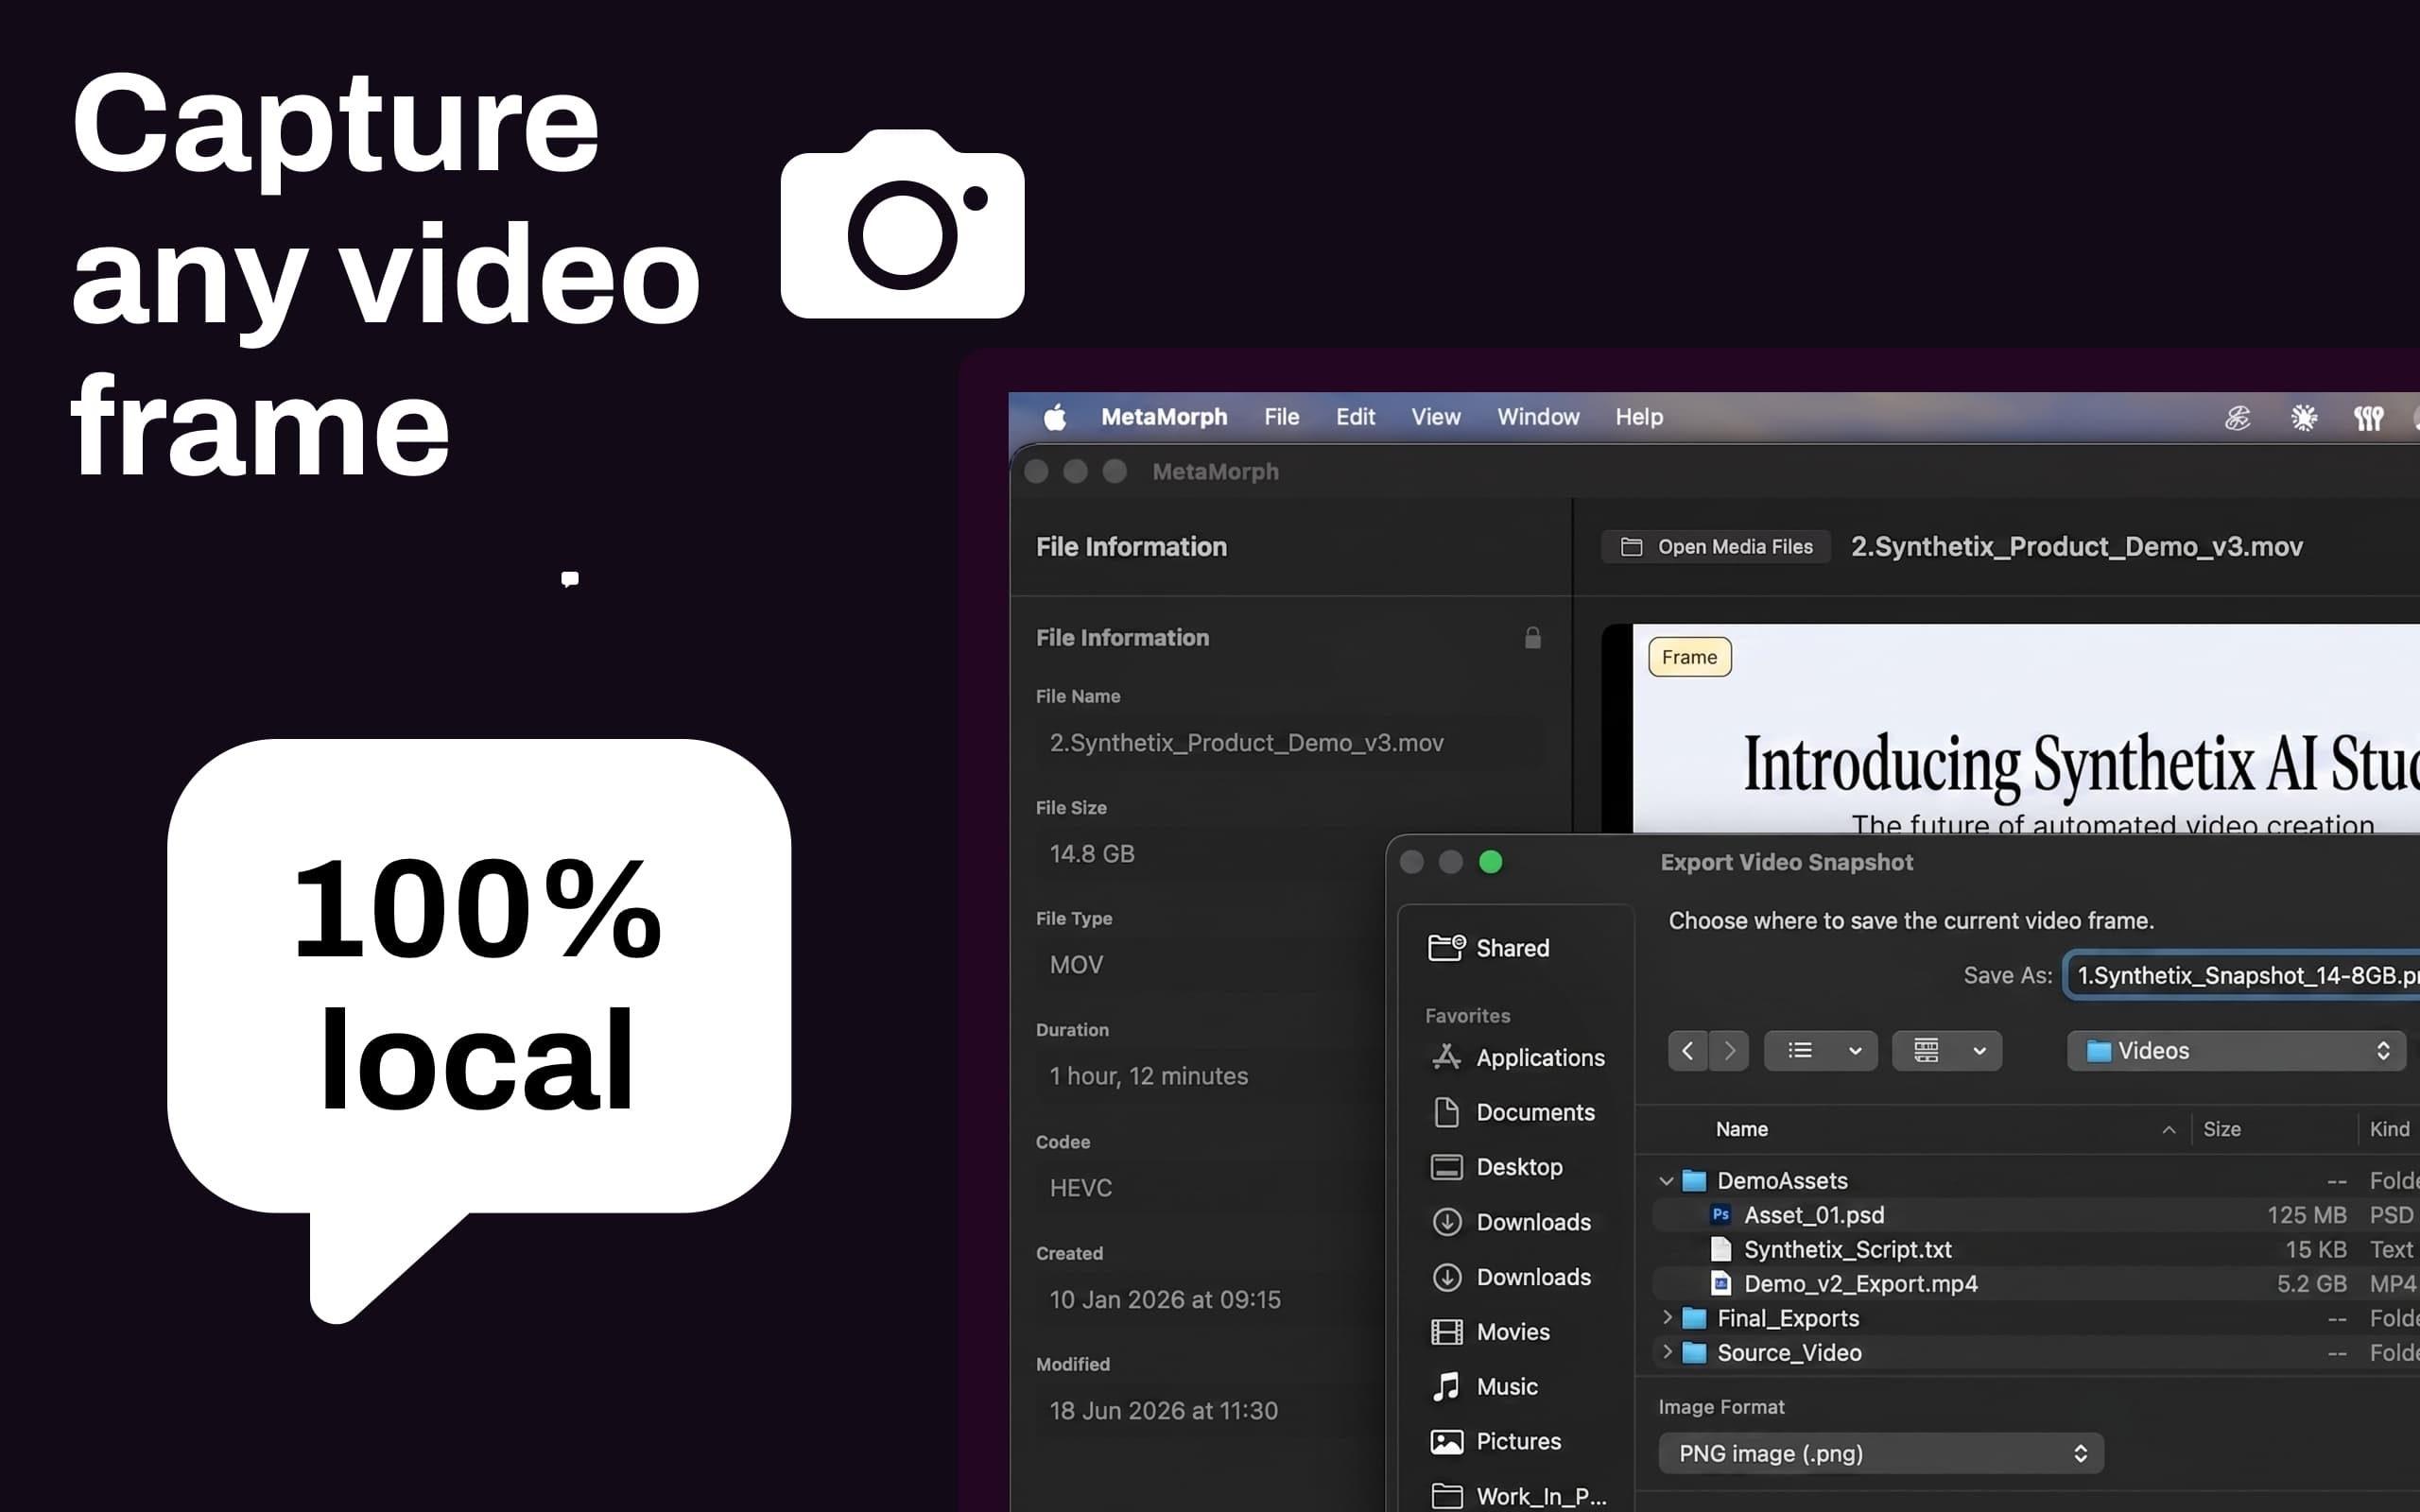Image resolution: width=2420 pixels, height=1512 pixels.
Task: Open the Help menu
Action: (1639, 417)
